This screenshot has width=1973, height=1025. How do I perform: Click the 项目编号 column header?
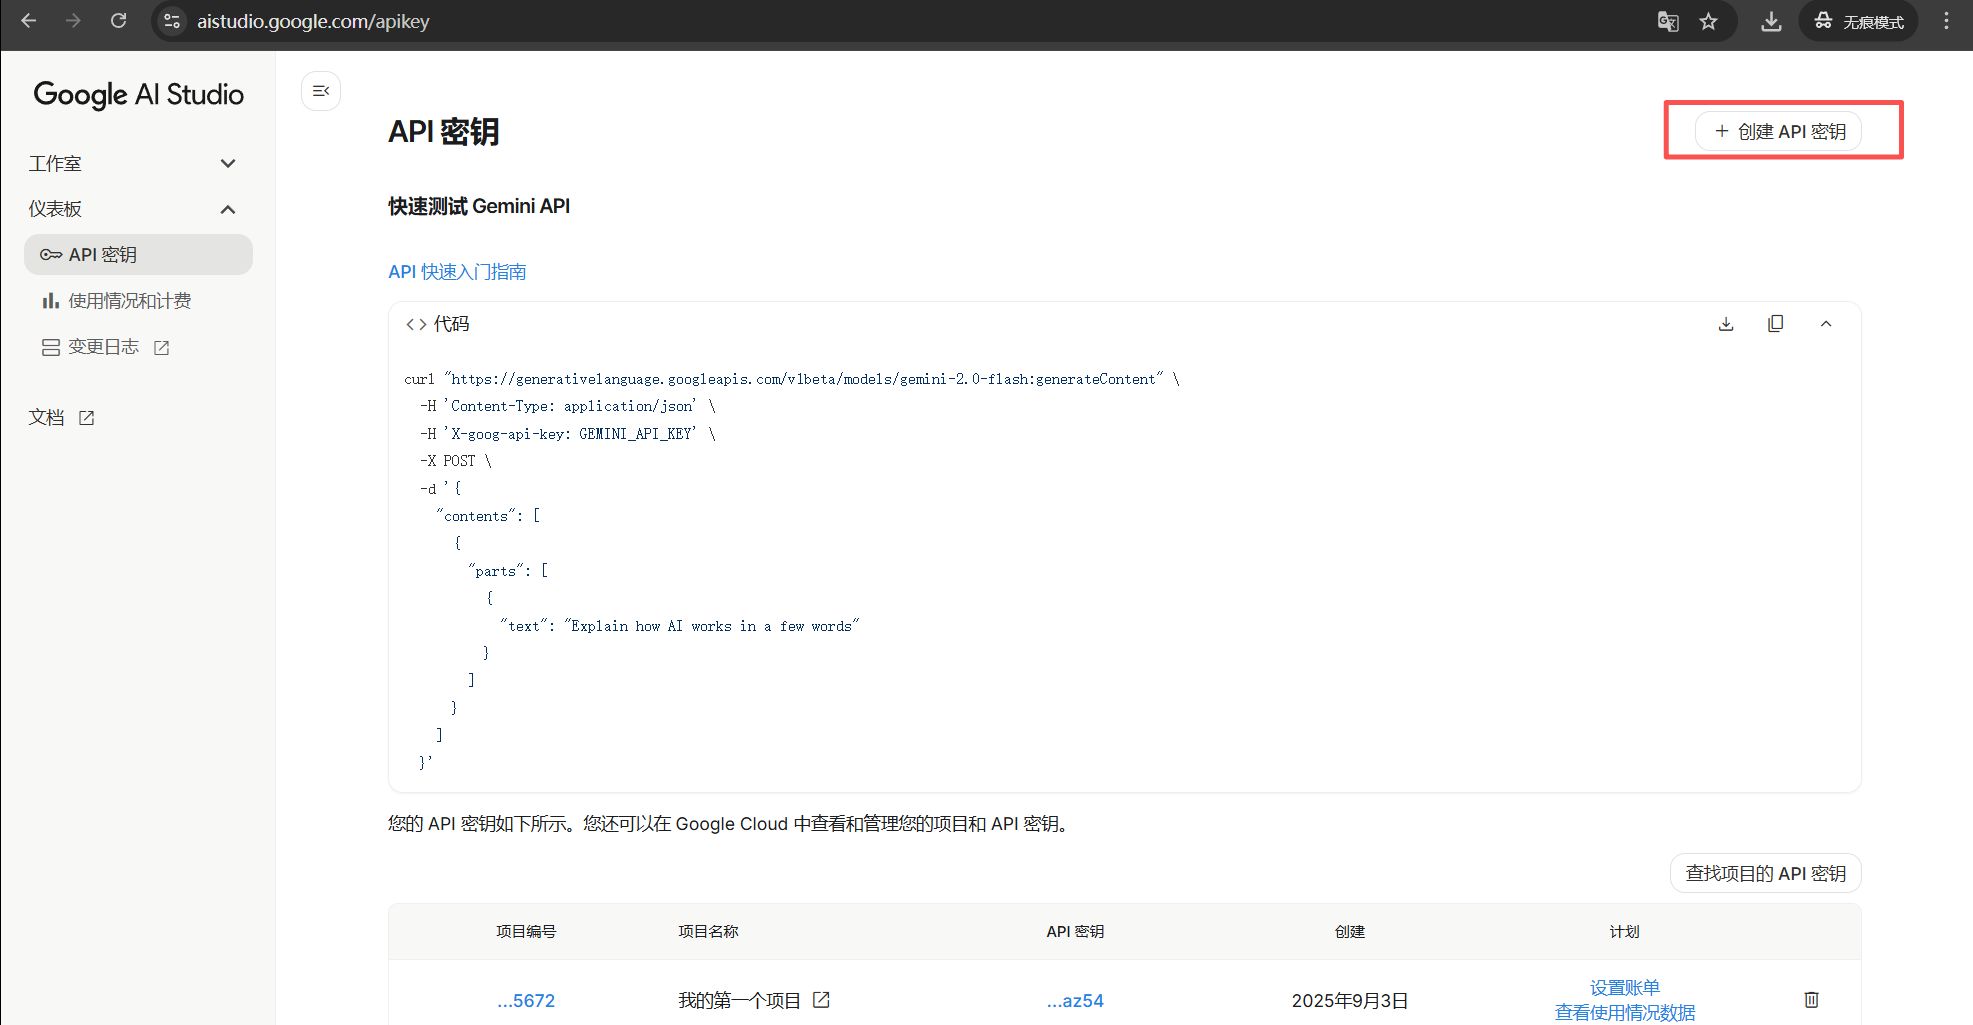(x=526, y=932)
